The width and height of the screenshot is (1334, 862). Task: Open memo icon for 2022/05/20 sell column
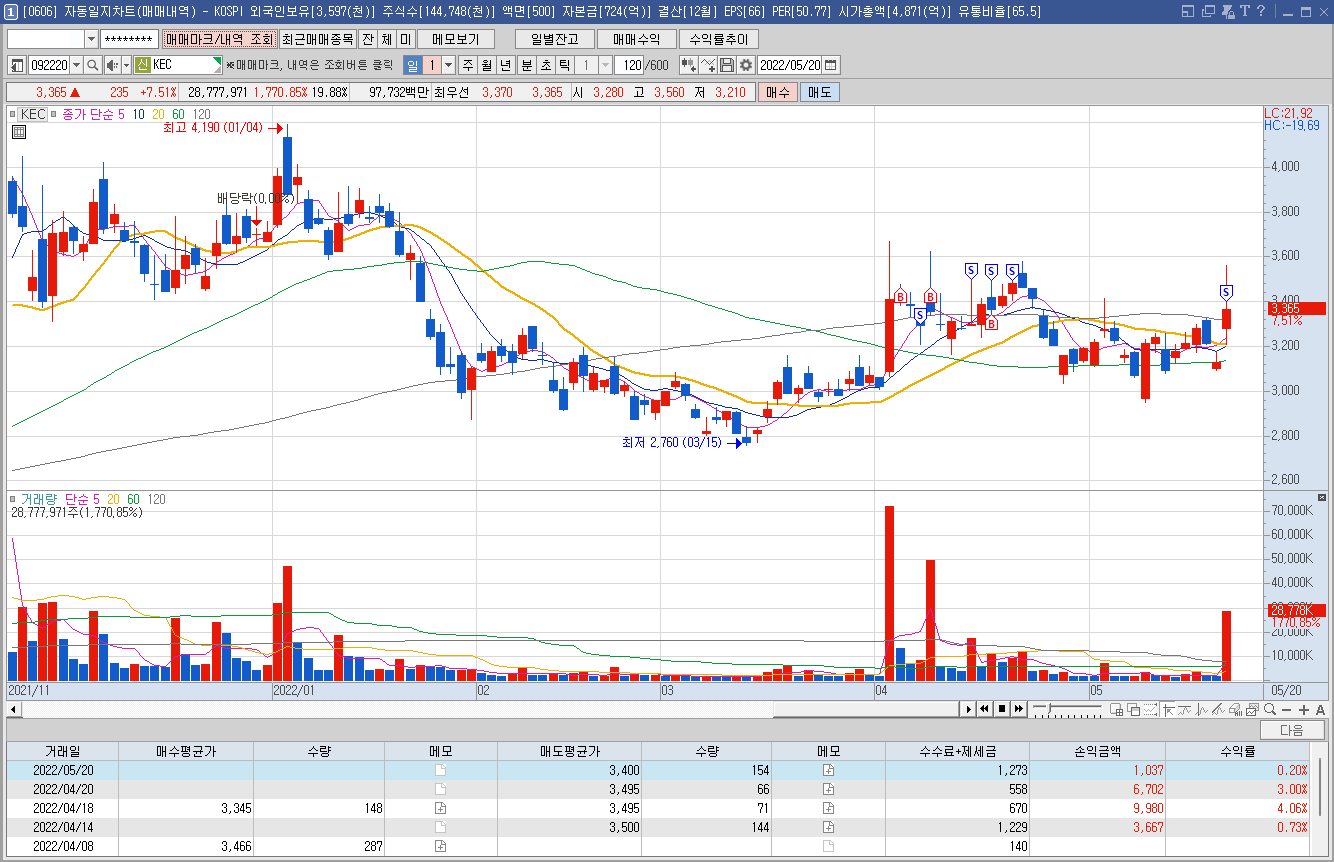[x=828, y=770]
